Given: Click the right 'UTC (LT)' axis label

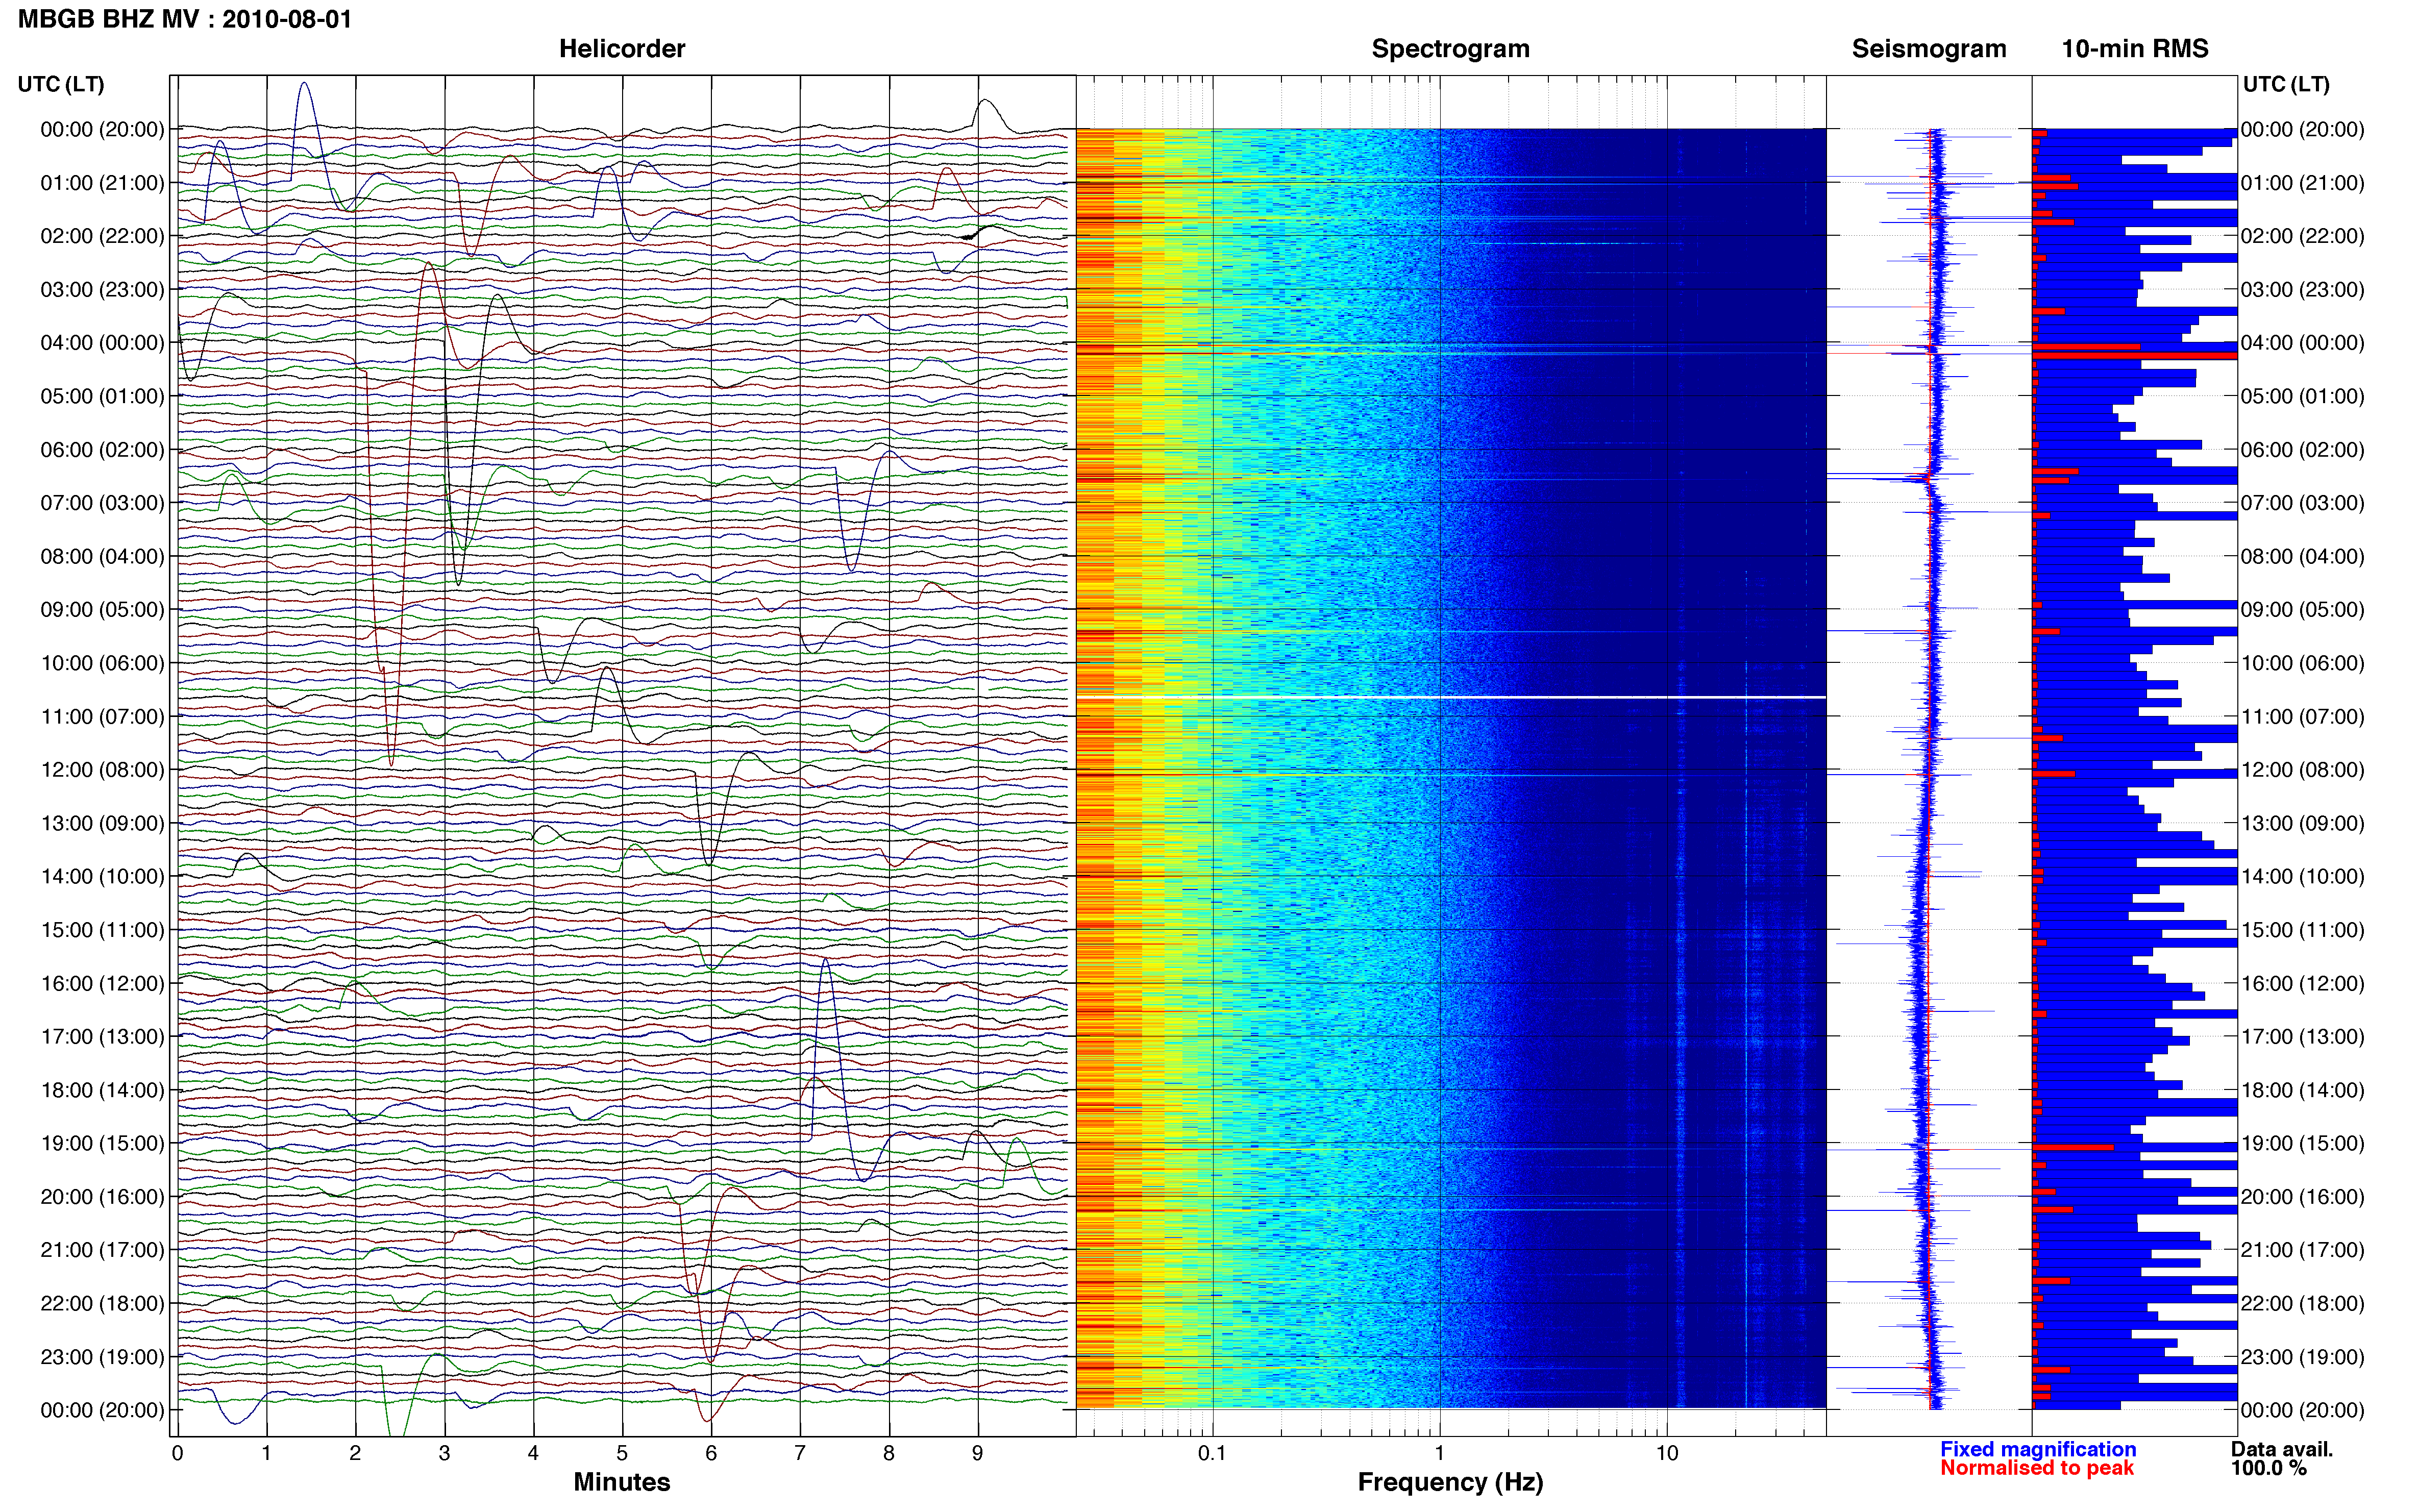Looking at the screenshot, I should click(x=2286, y=84).
